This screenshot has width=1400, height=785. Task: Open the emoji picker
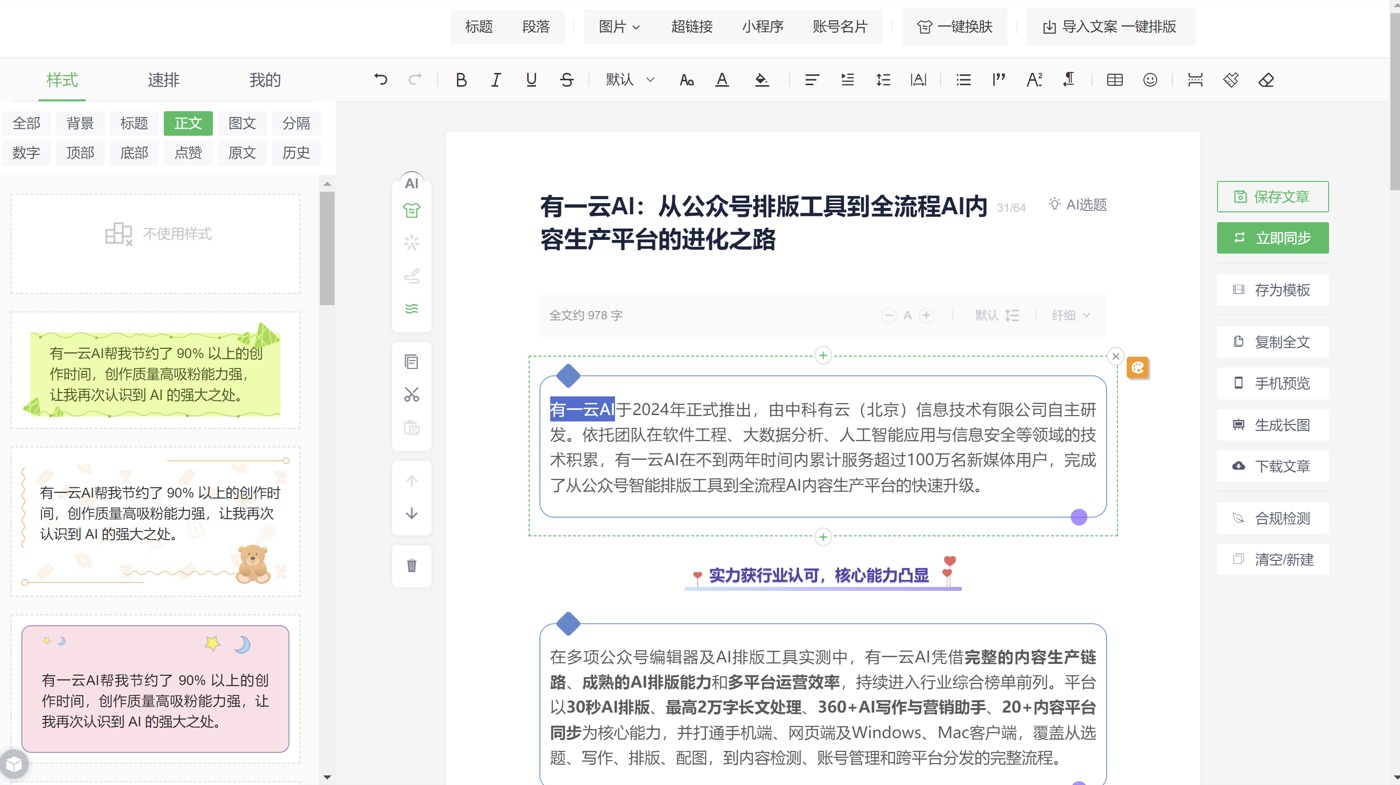(1150, 80)
